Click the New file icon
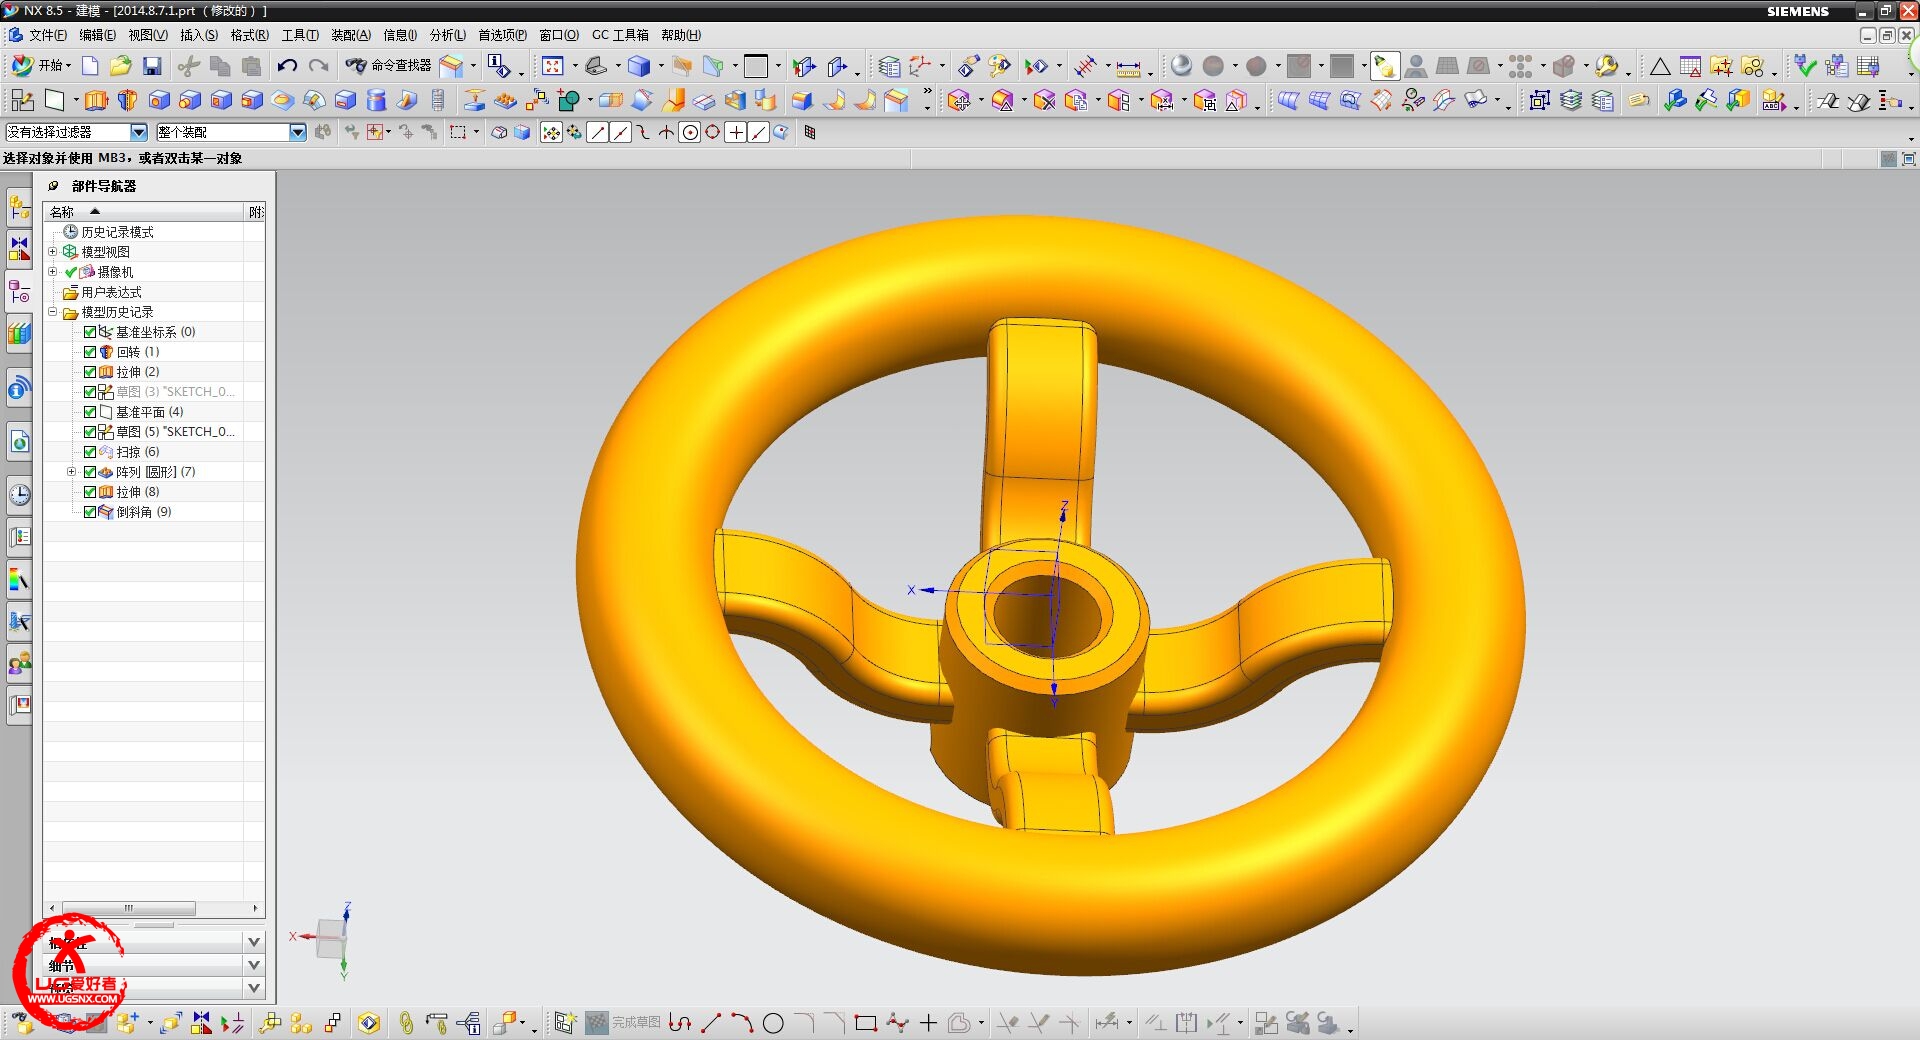1920x1040 pixels. [x=90, y=66]
